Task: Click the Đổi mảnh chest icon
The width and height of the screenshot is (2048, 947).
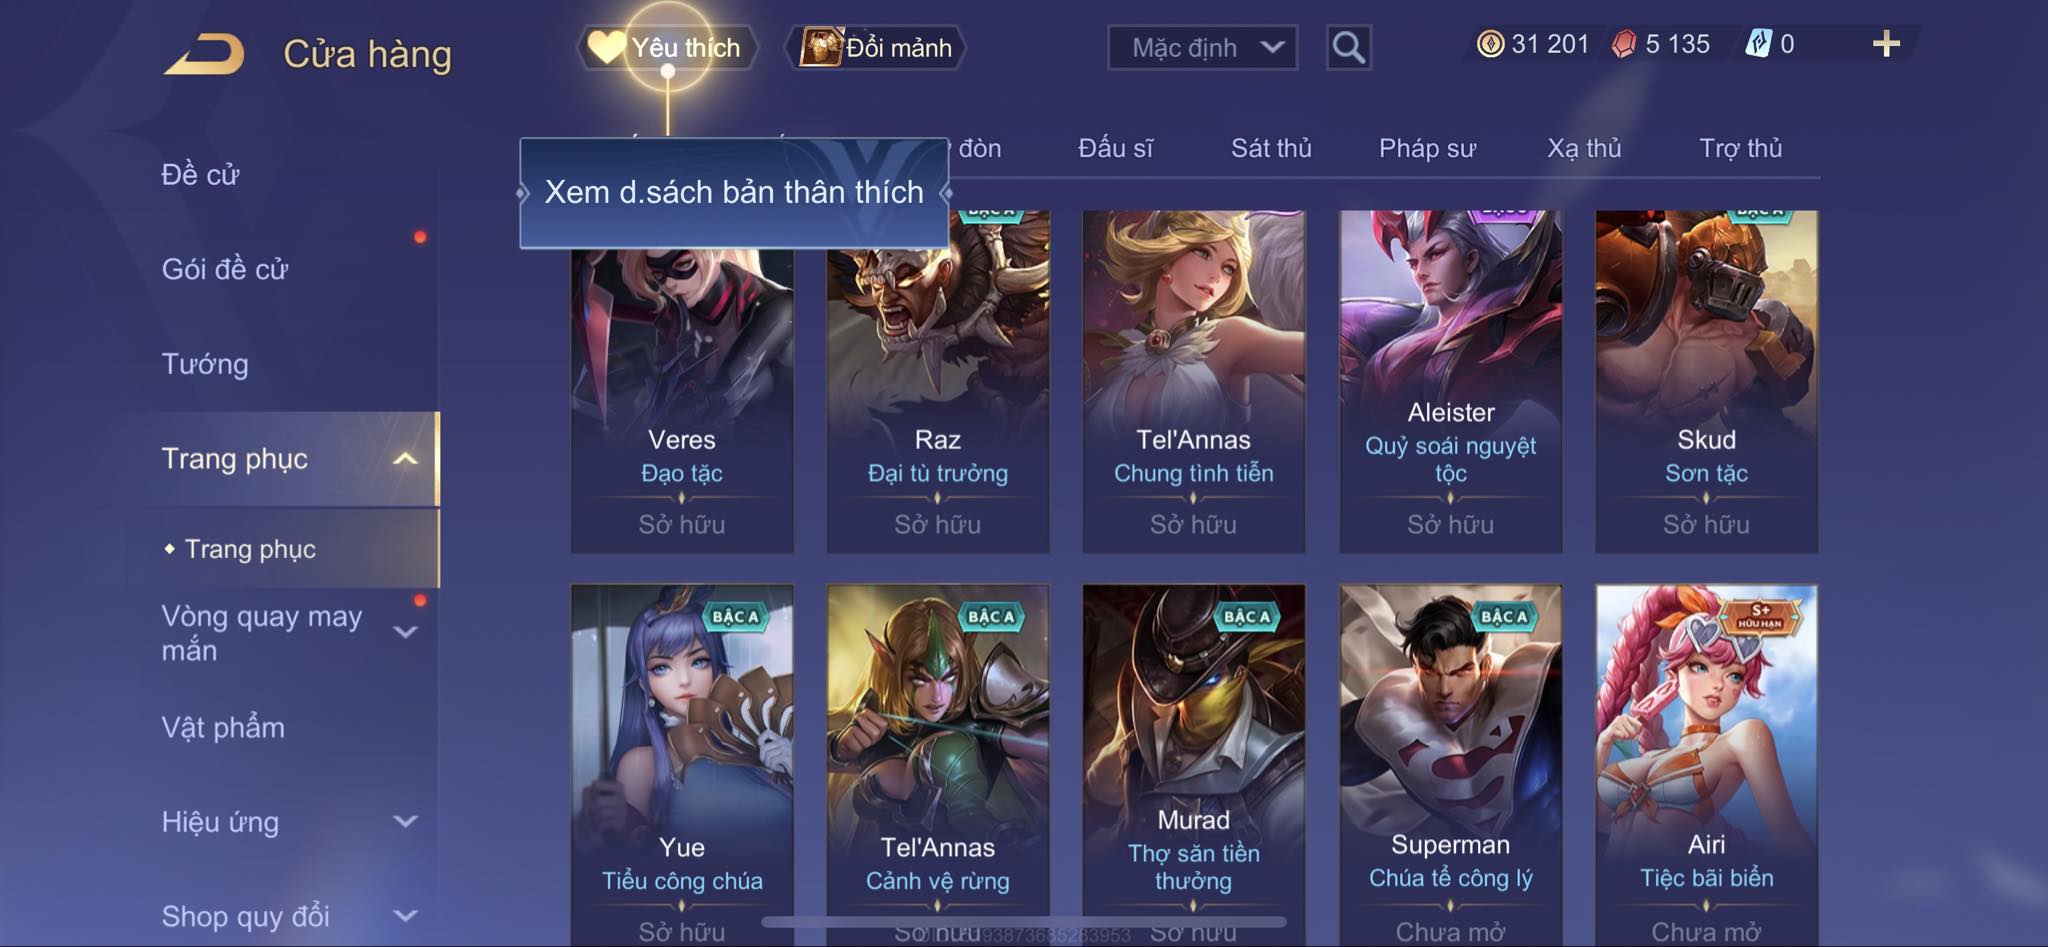Action: pos(822,47)
